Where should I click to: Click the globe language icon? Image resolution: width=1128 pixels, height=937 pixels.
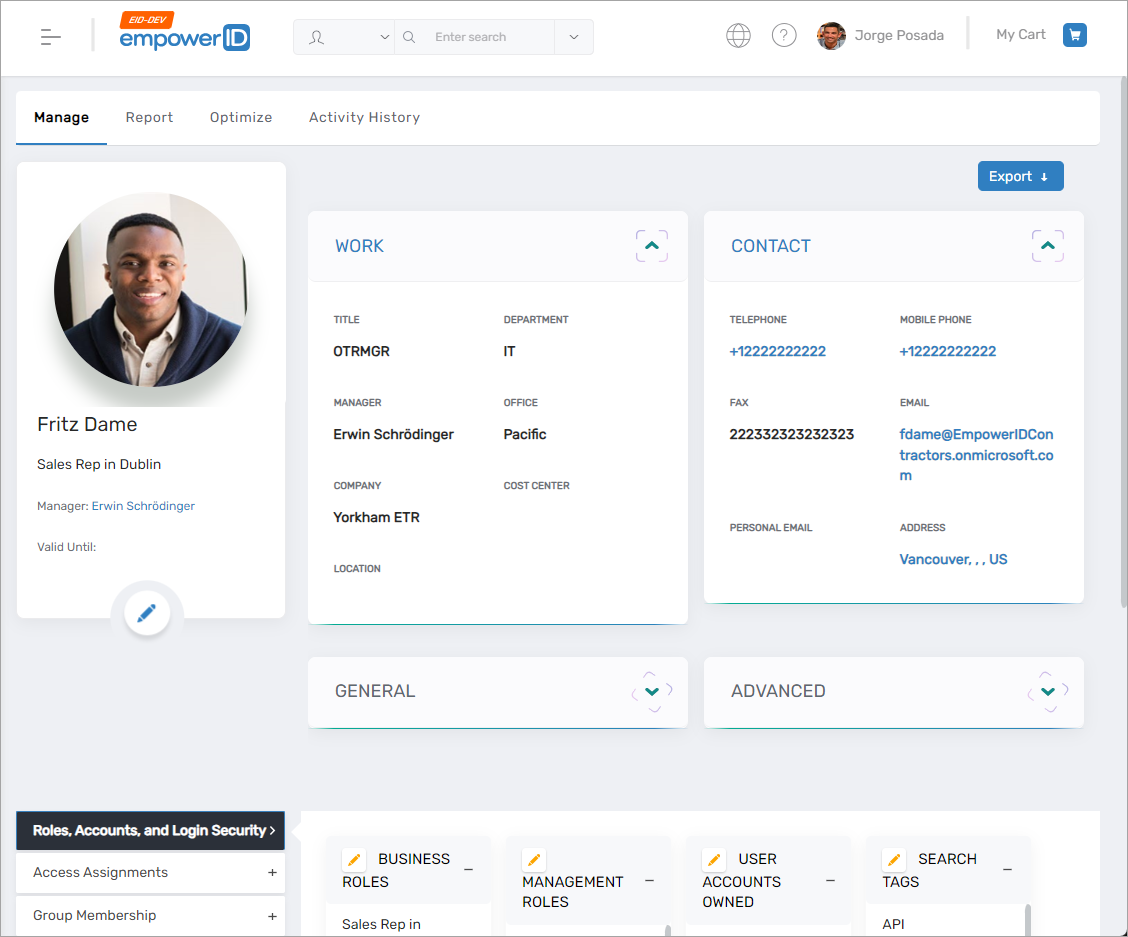point(738,34)
